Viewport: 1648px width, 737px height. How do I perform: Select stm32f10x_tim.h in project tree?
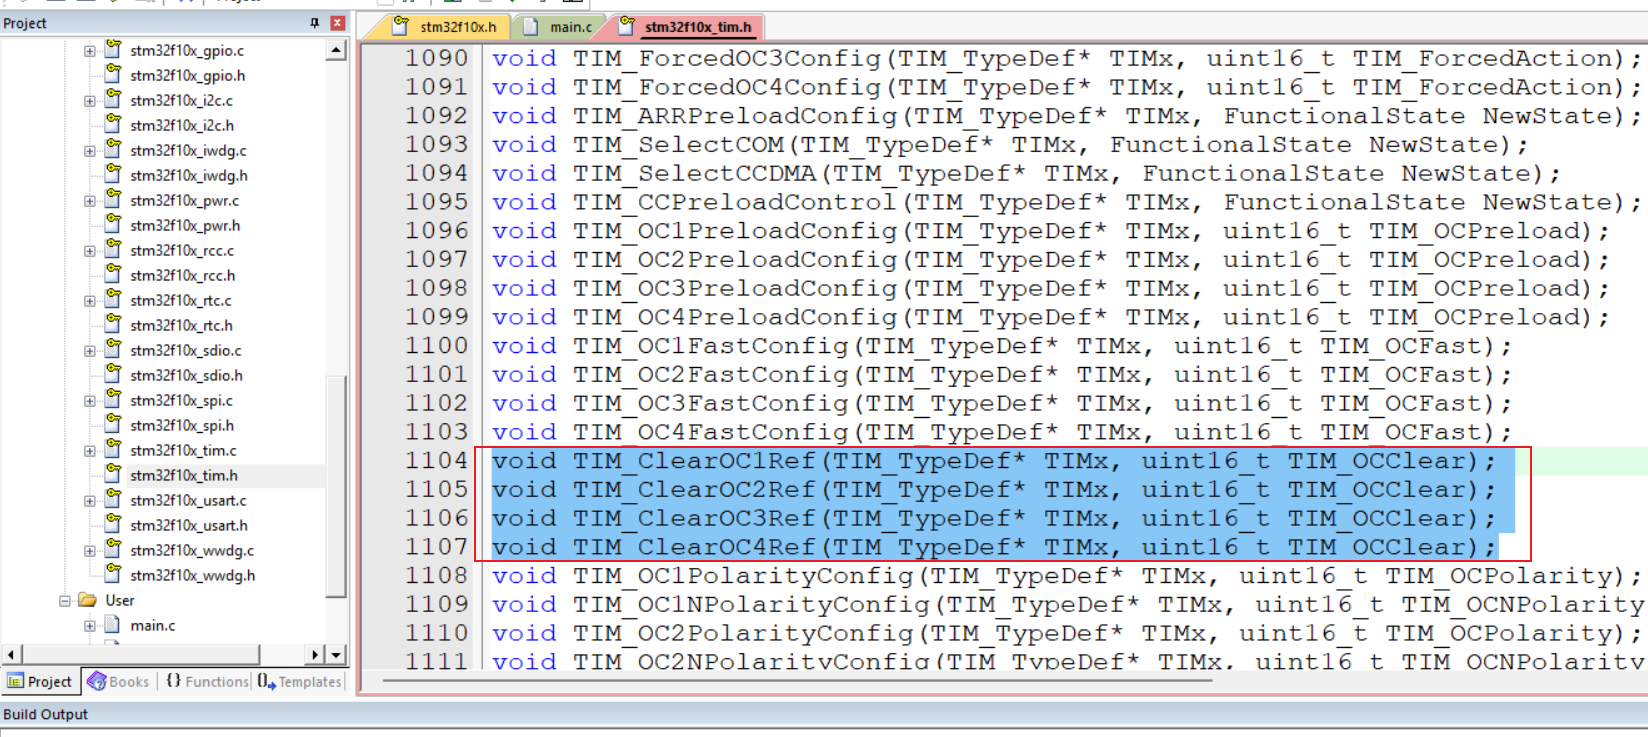[184, 475]
